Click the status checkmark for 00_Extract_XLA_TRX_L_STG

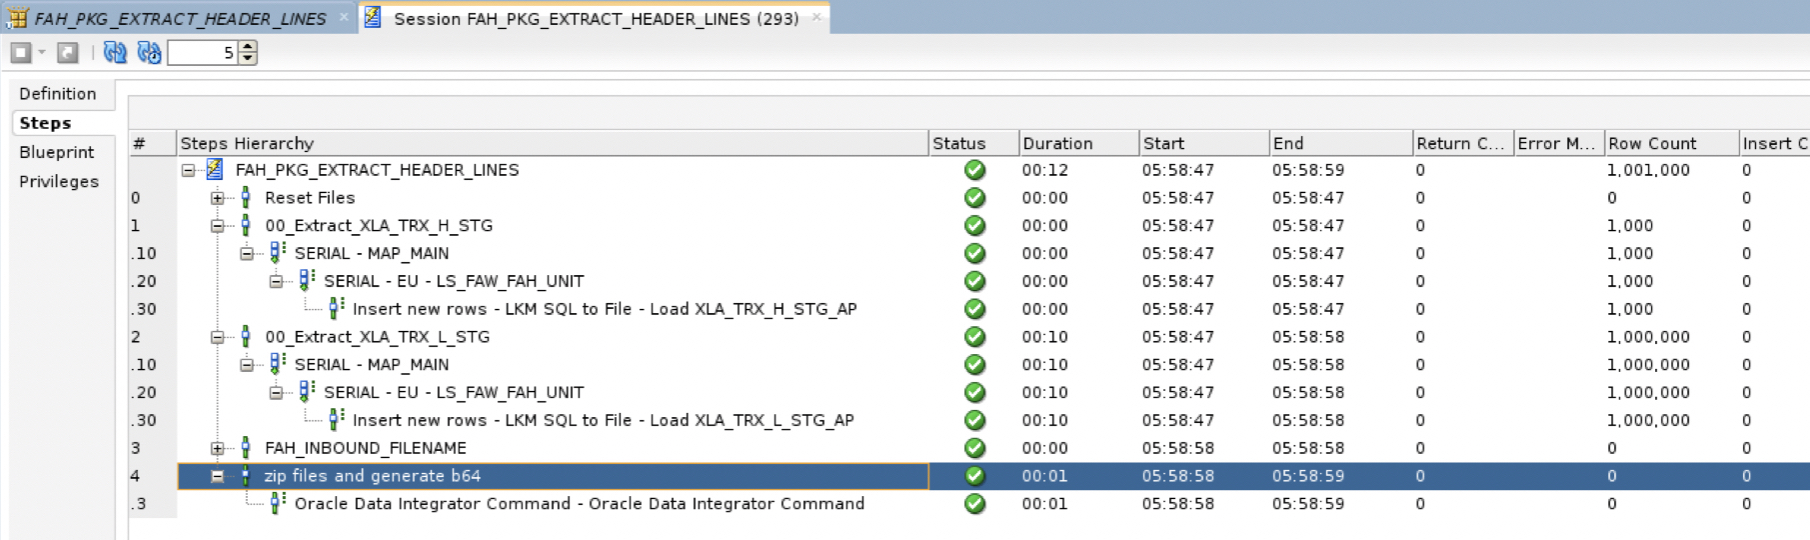974,337
